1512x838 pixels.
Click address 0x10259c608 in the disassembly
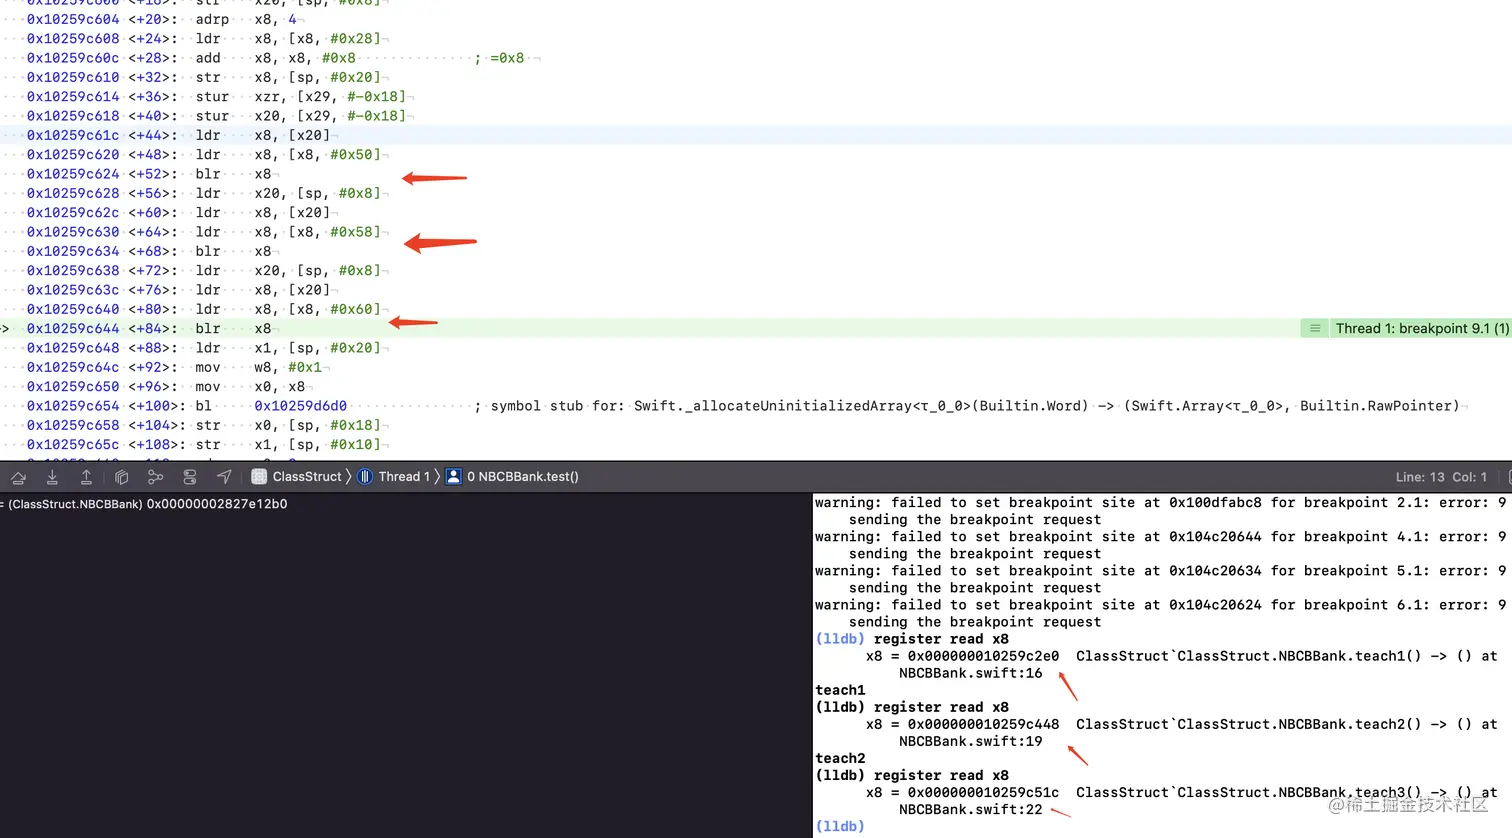pyautogui.click(x=73, y=39)
